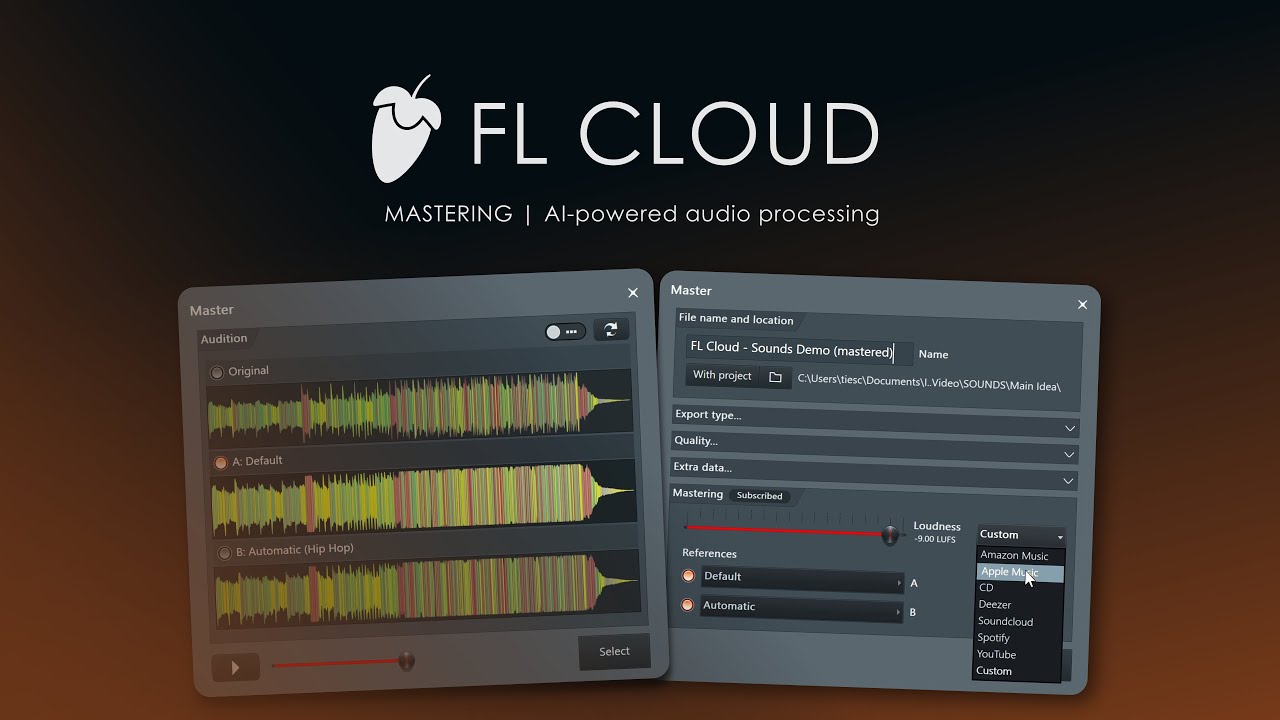Click the FL Studio fruit logo
The image size is (1280, 720).
(405, 128)
